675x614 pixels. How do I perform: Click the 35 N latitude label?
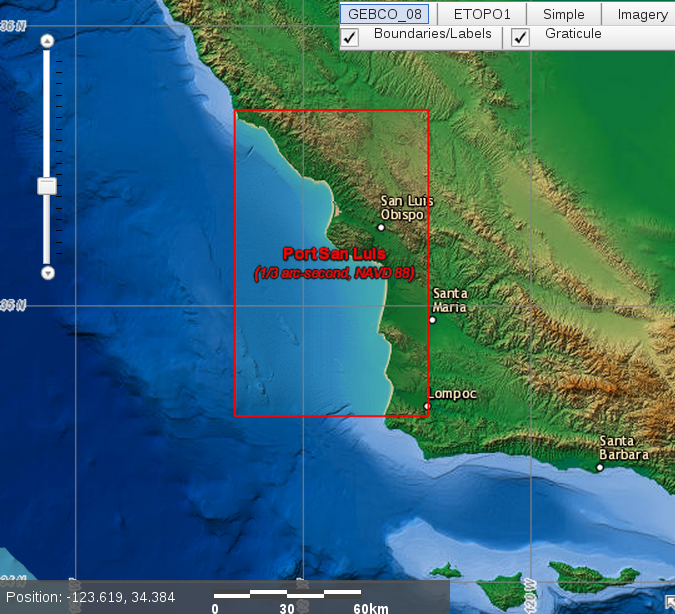pyautogui.click(x=13, y=306)
